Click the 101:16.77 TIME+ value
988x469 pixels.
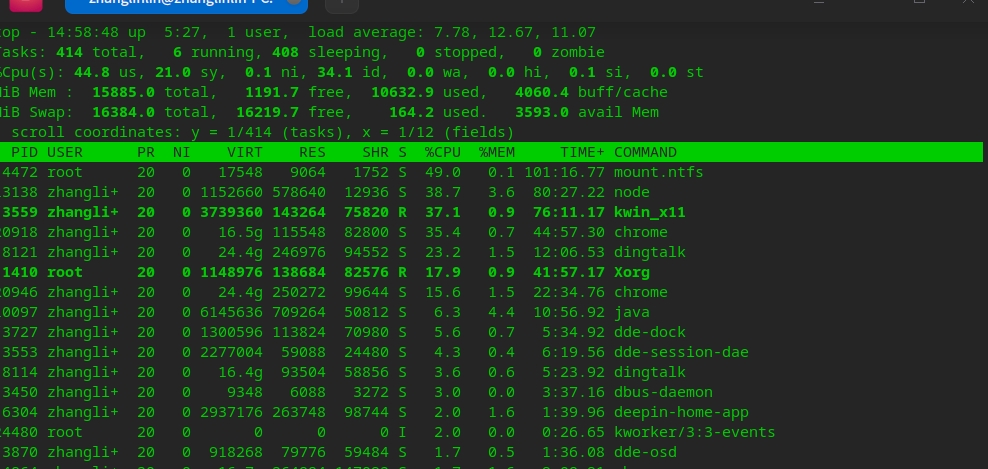pos(565,172)
